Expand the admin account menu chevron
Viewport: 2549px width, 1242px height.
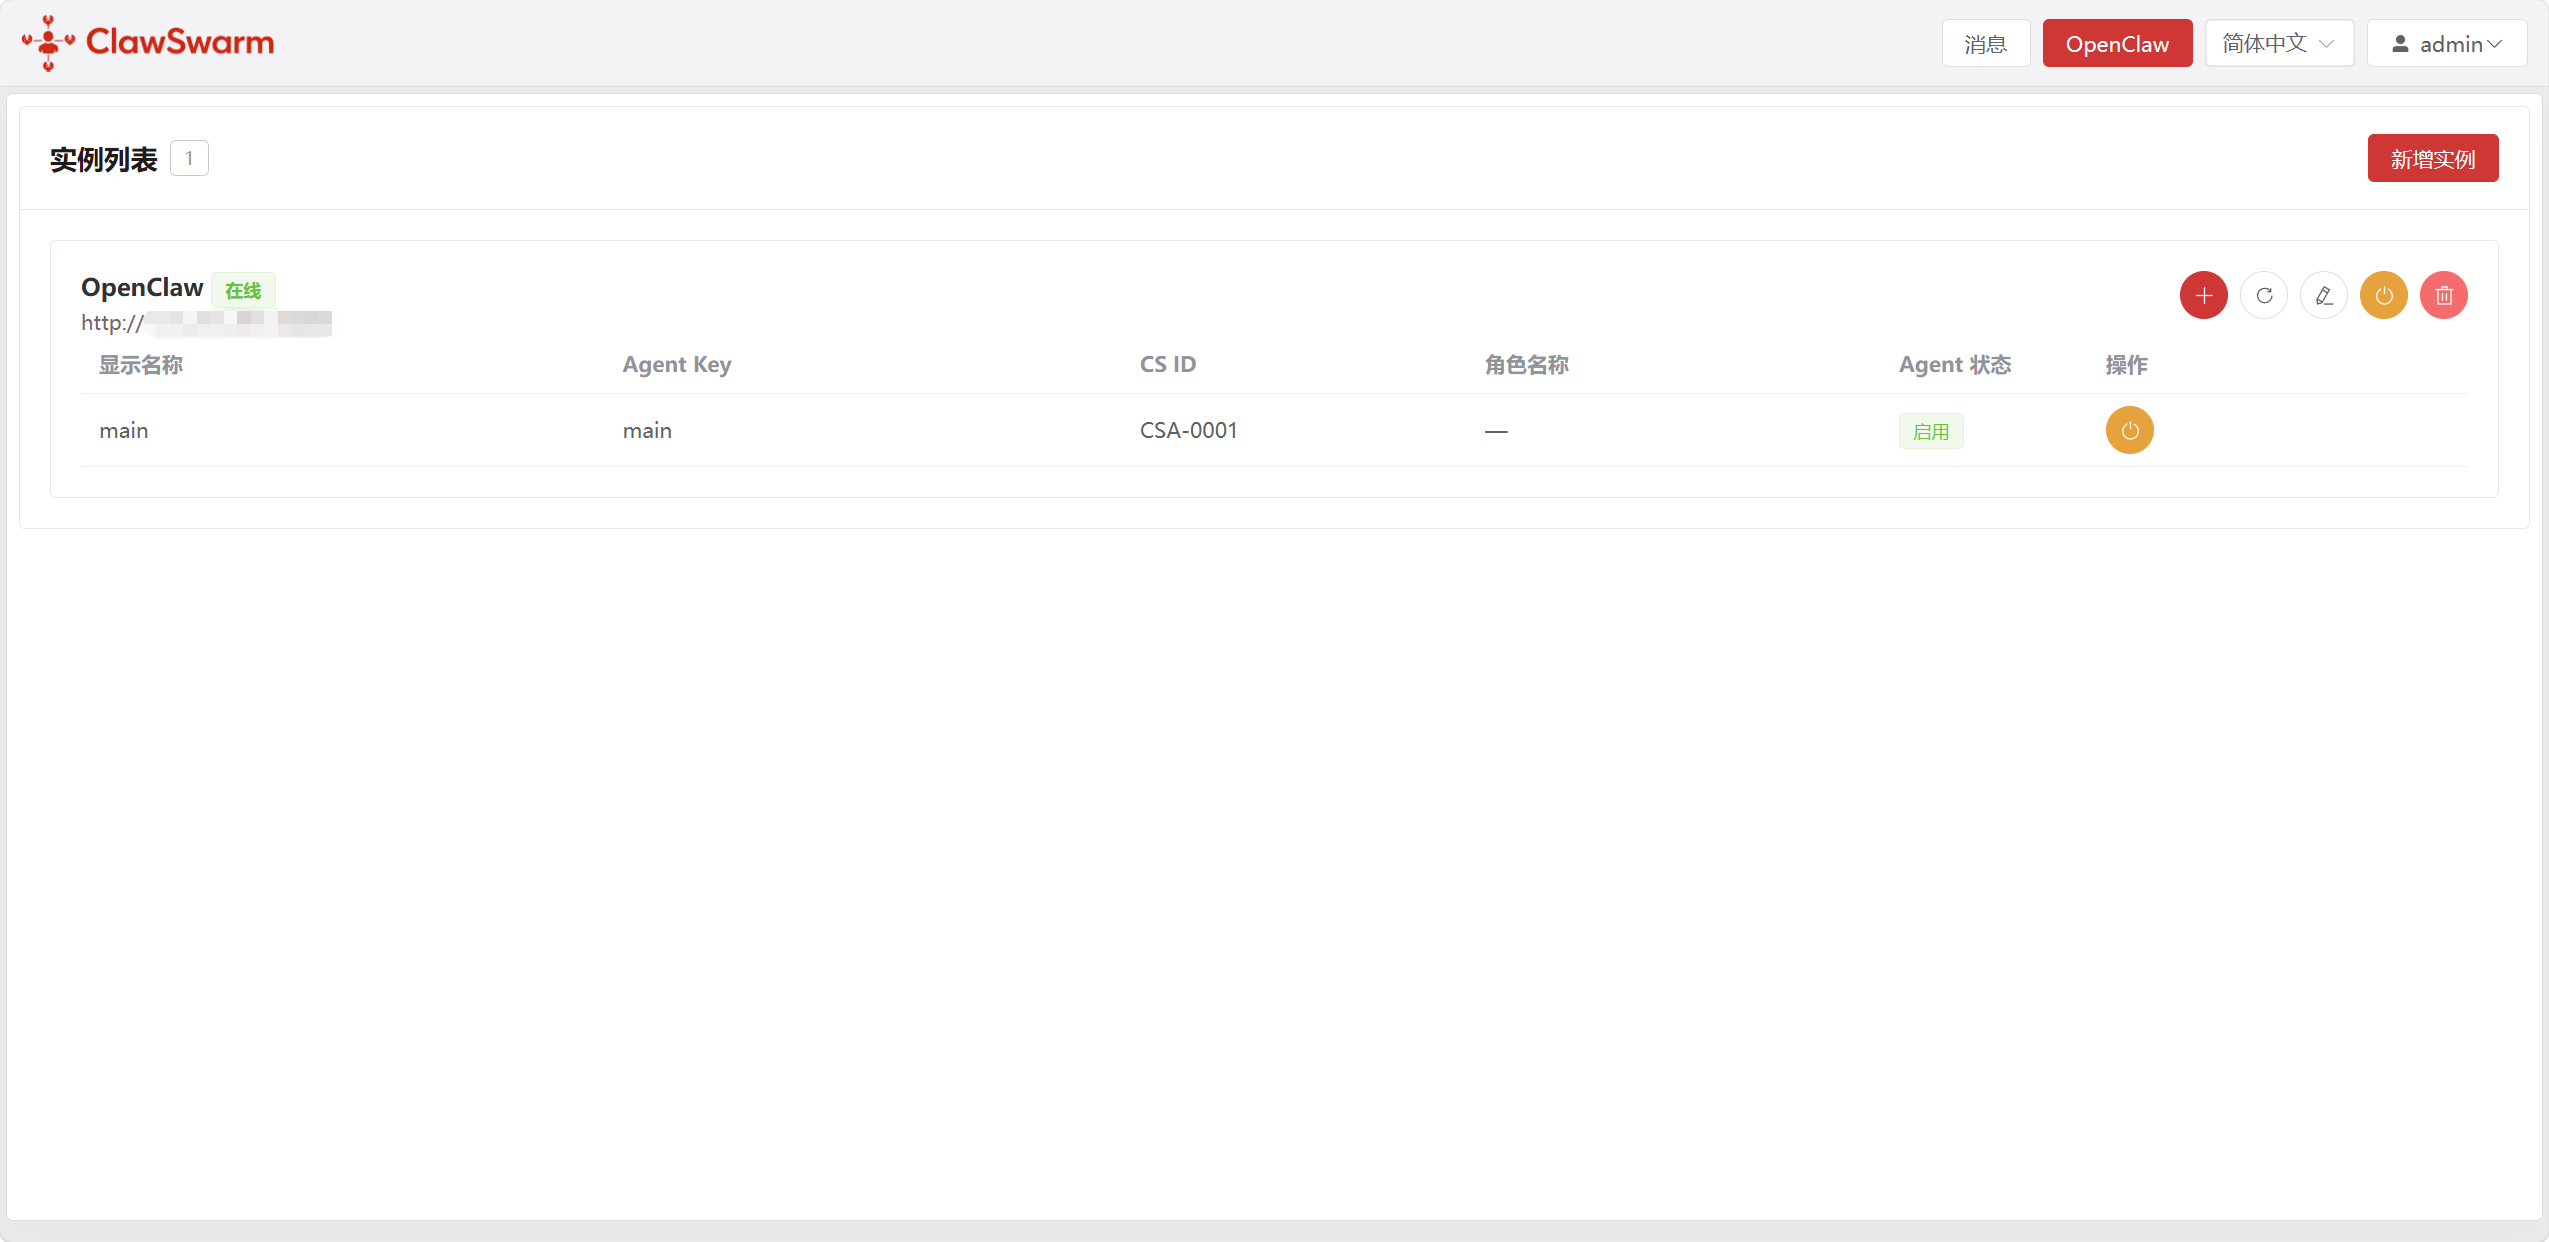click(2494, 44)
